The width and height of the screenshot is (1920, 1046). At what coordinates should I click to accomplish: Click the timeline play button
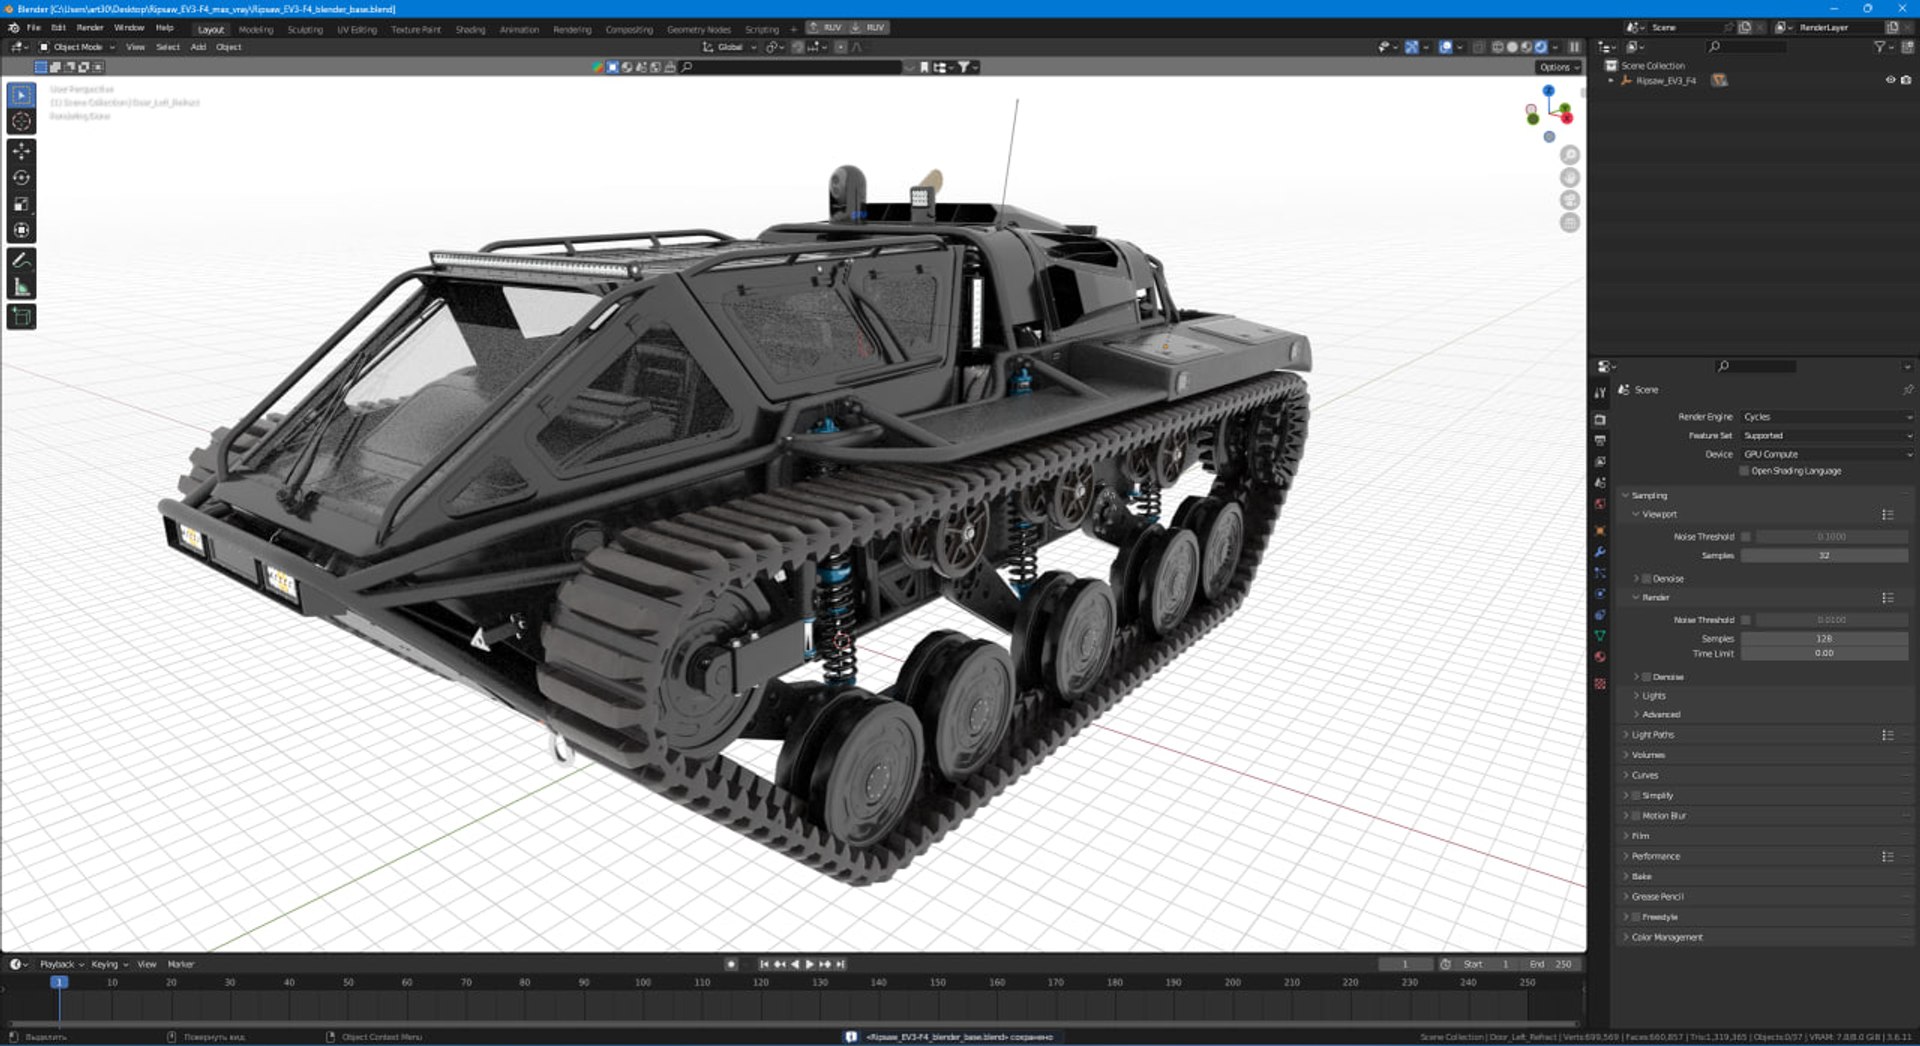(809, 965)
